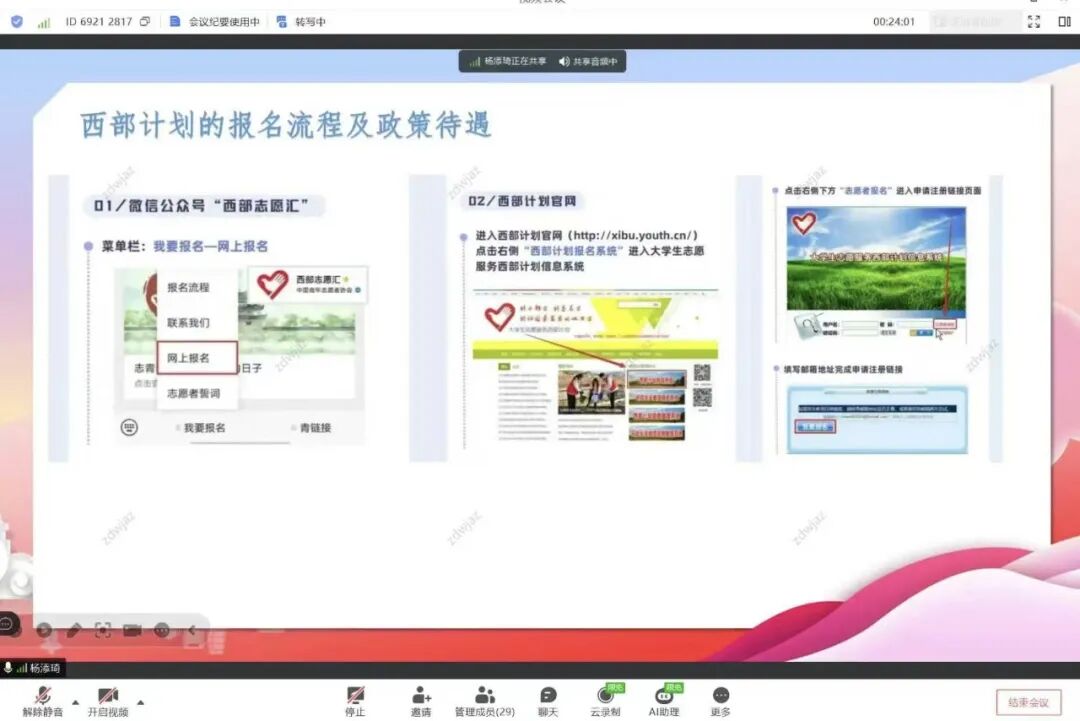Open the 更多 more options menu

pos(720,702)
